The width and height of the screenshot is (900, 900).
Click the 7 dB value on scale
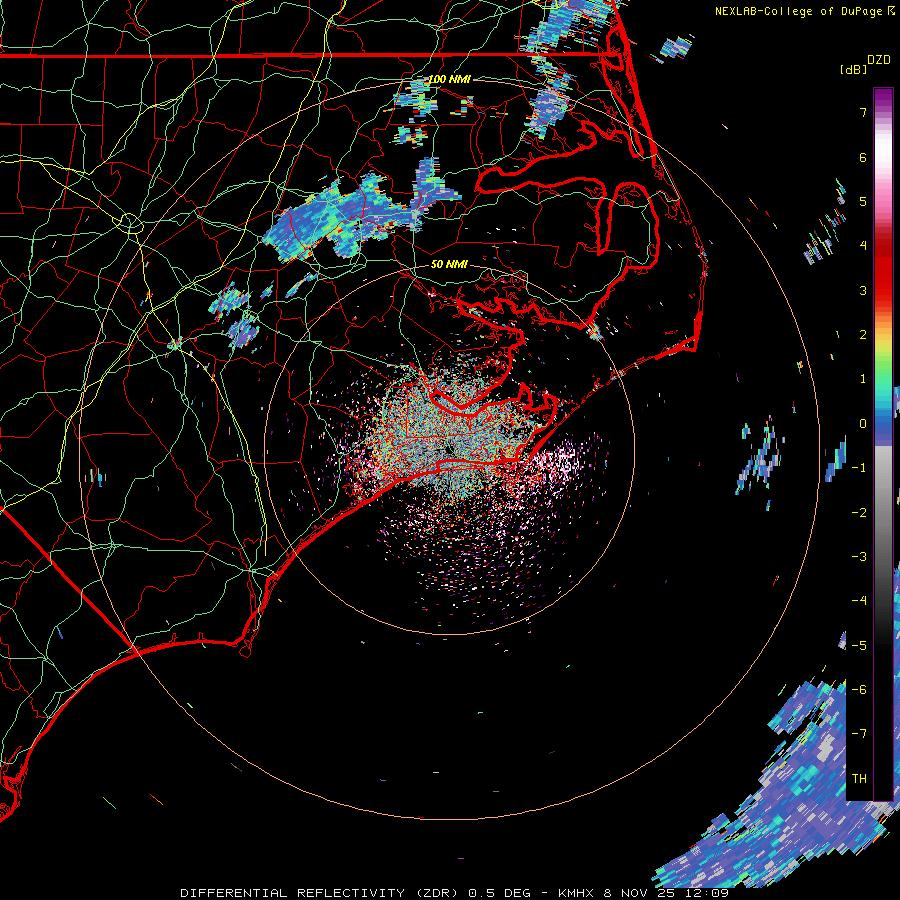pos(863,112)
